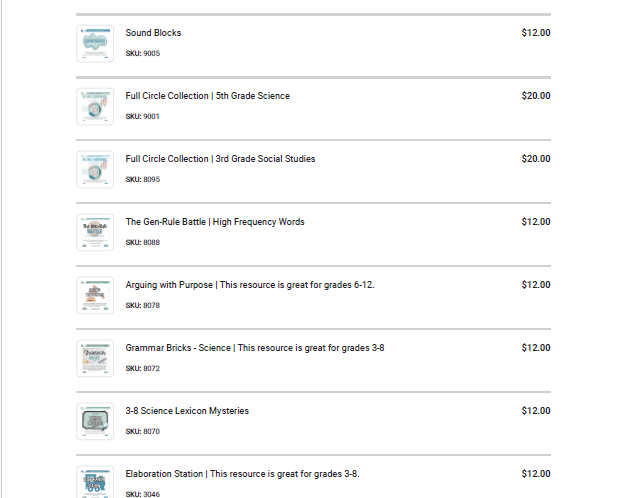Click the Arguing with Purpose title text
Image resolution: width=623 pixels, height=498 pixels.
tap(250, 285)
